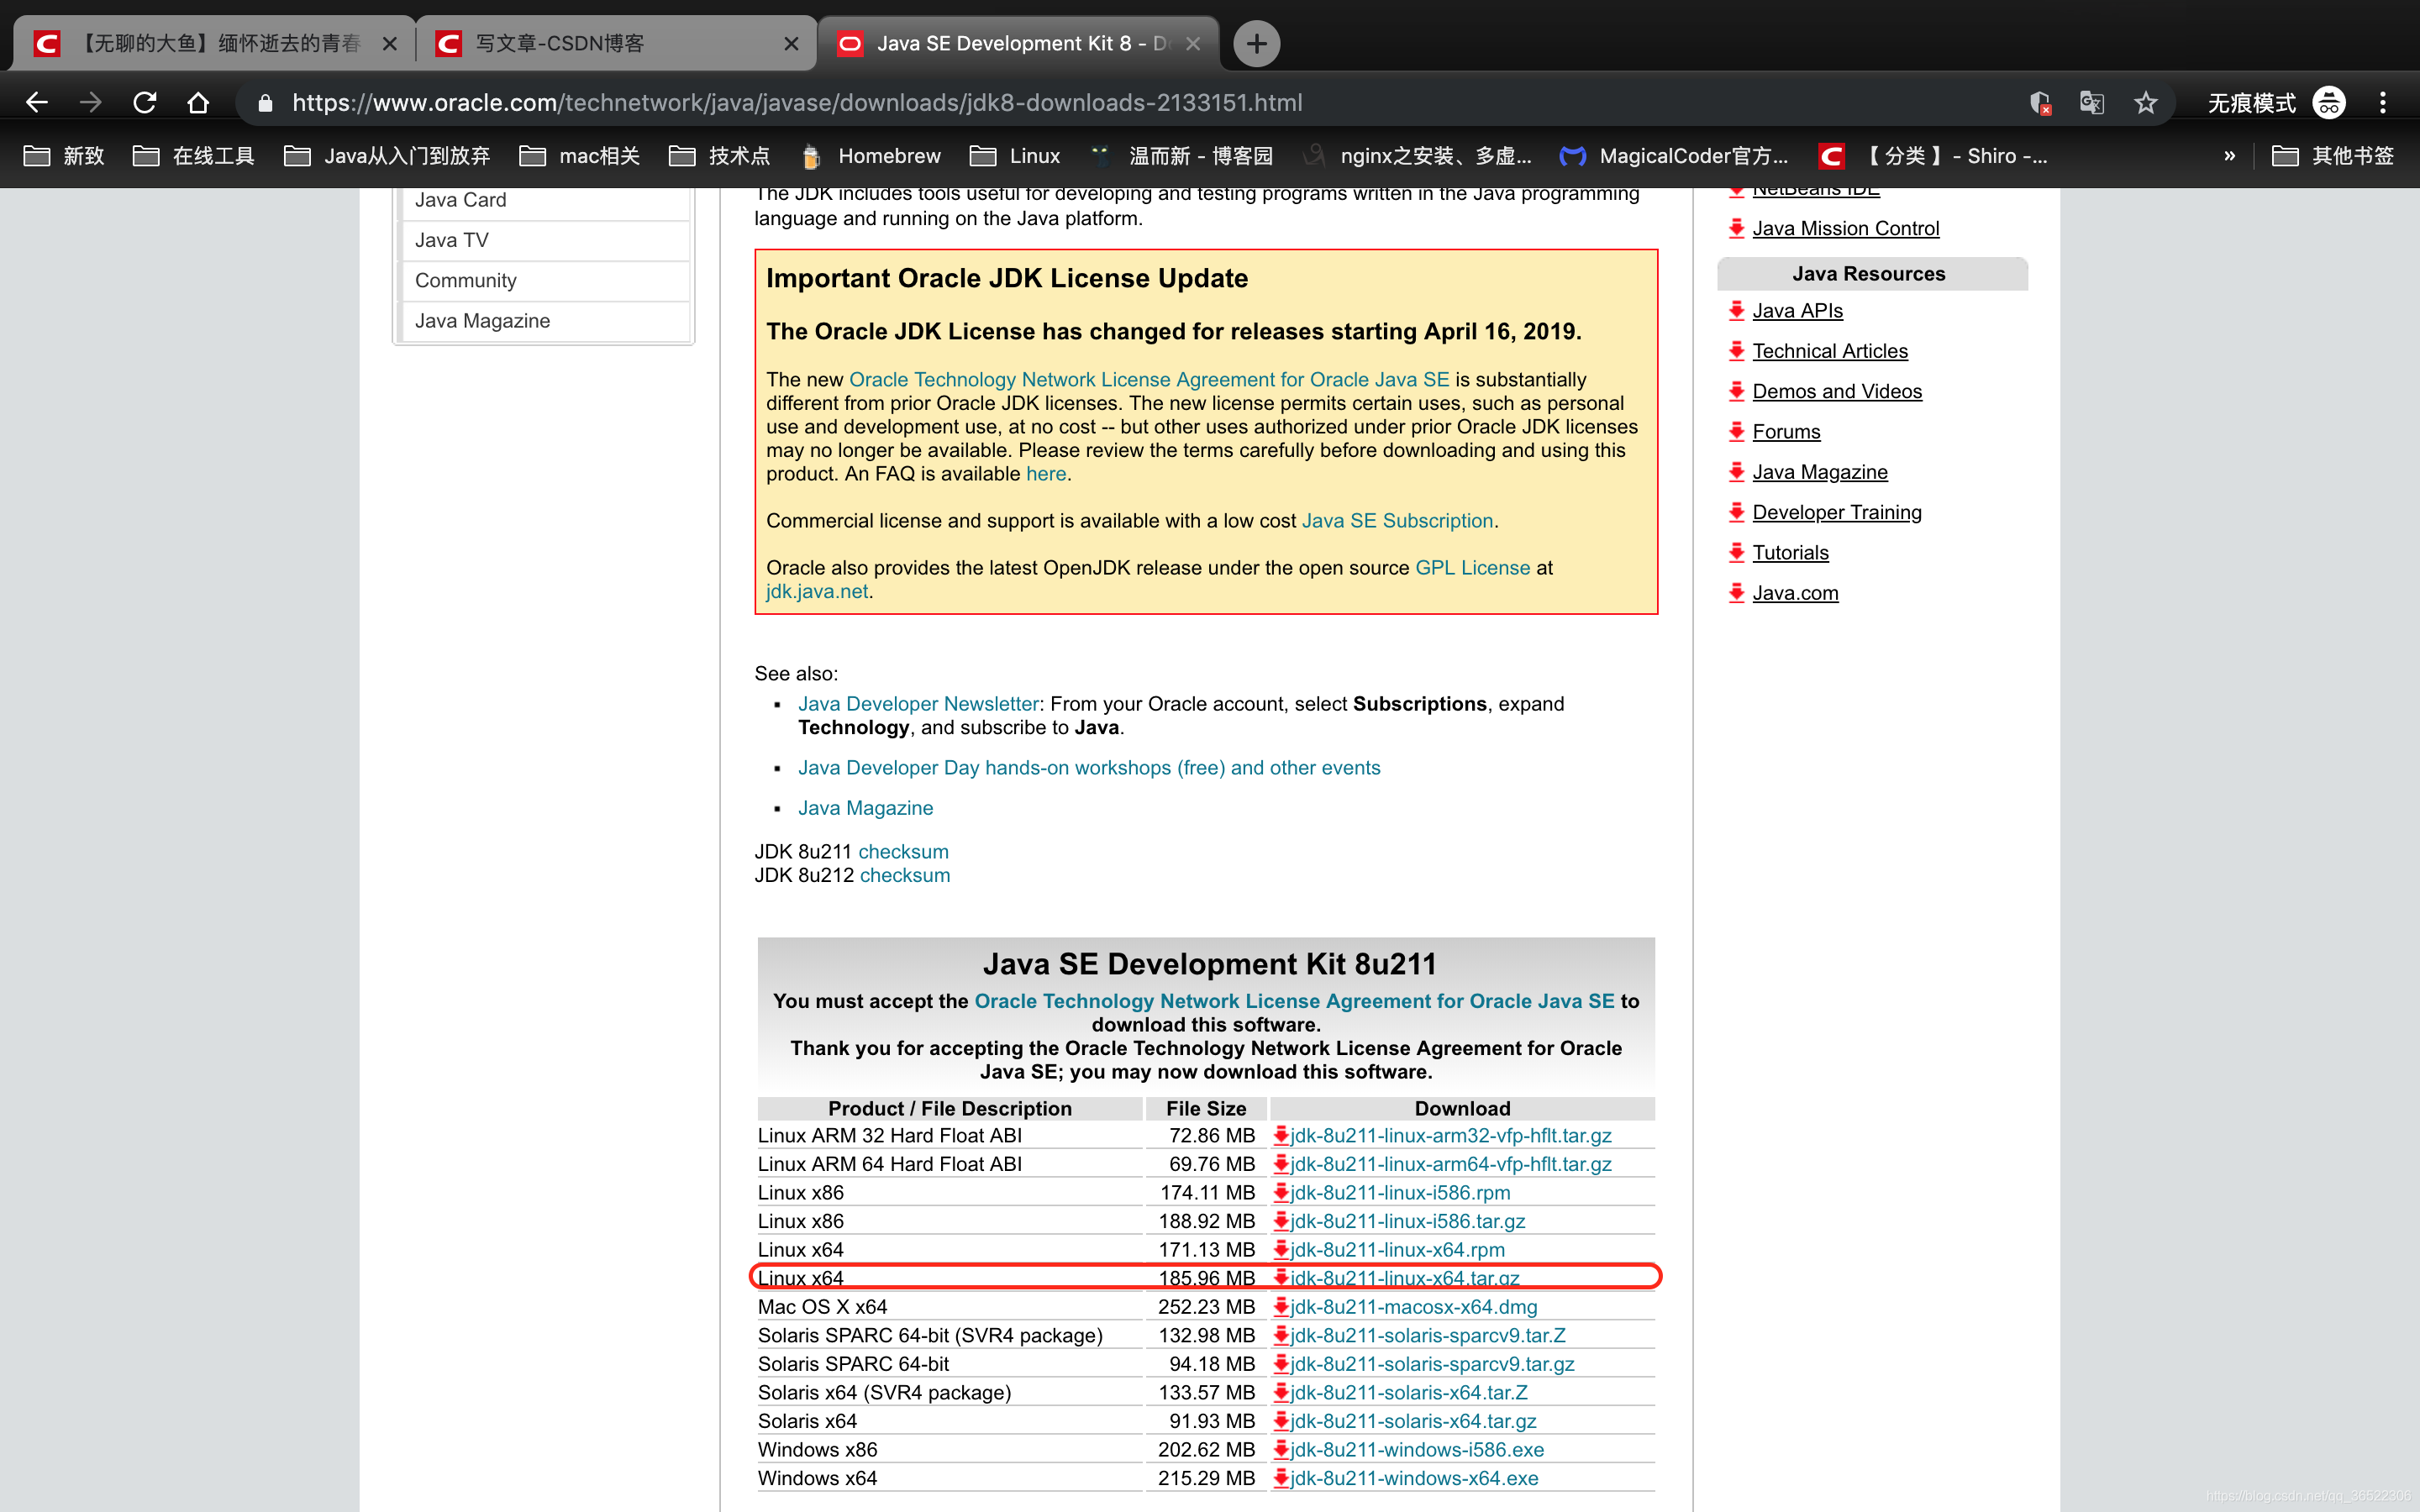Expand hidden bookmarks overflow chevron
Image resolution: width=2420 pixels, height=1512 pixels.
(2229, 156)
